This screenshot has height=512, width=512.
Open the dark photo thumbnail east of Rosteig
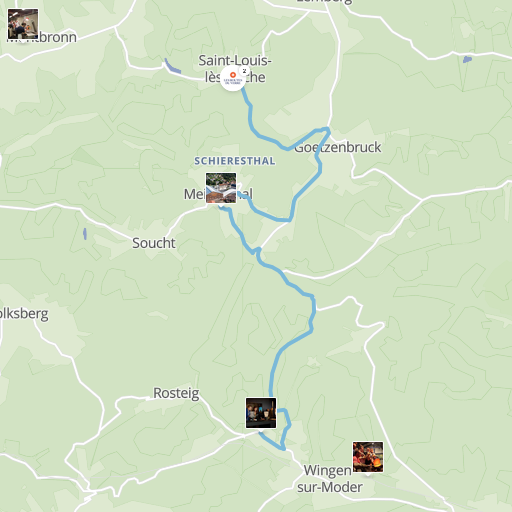(x=261, y=413)
